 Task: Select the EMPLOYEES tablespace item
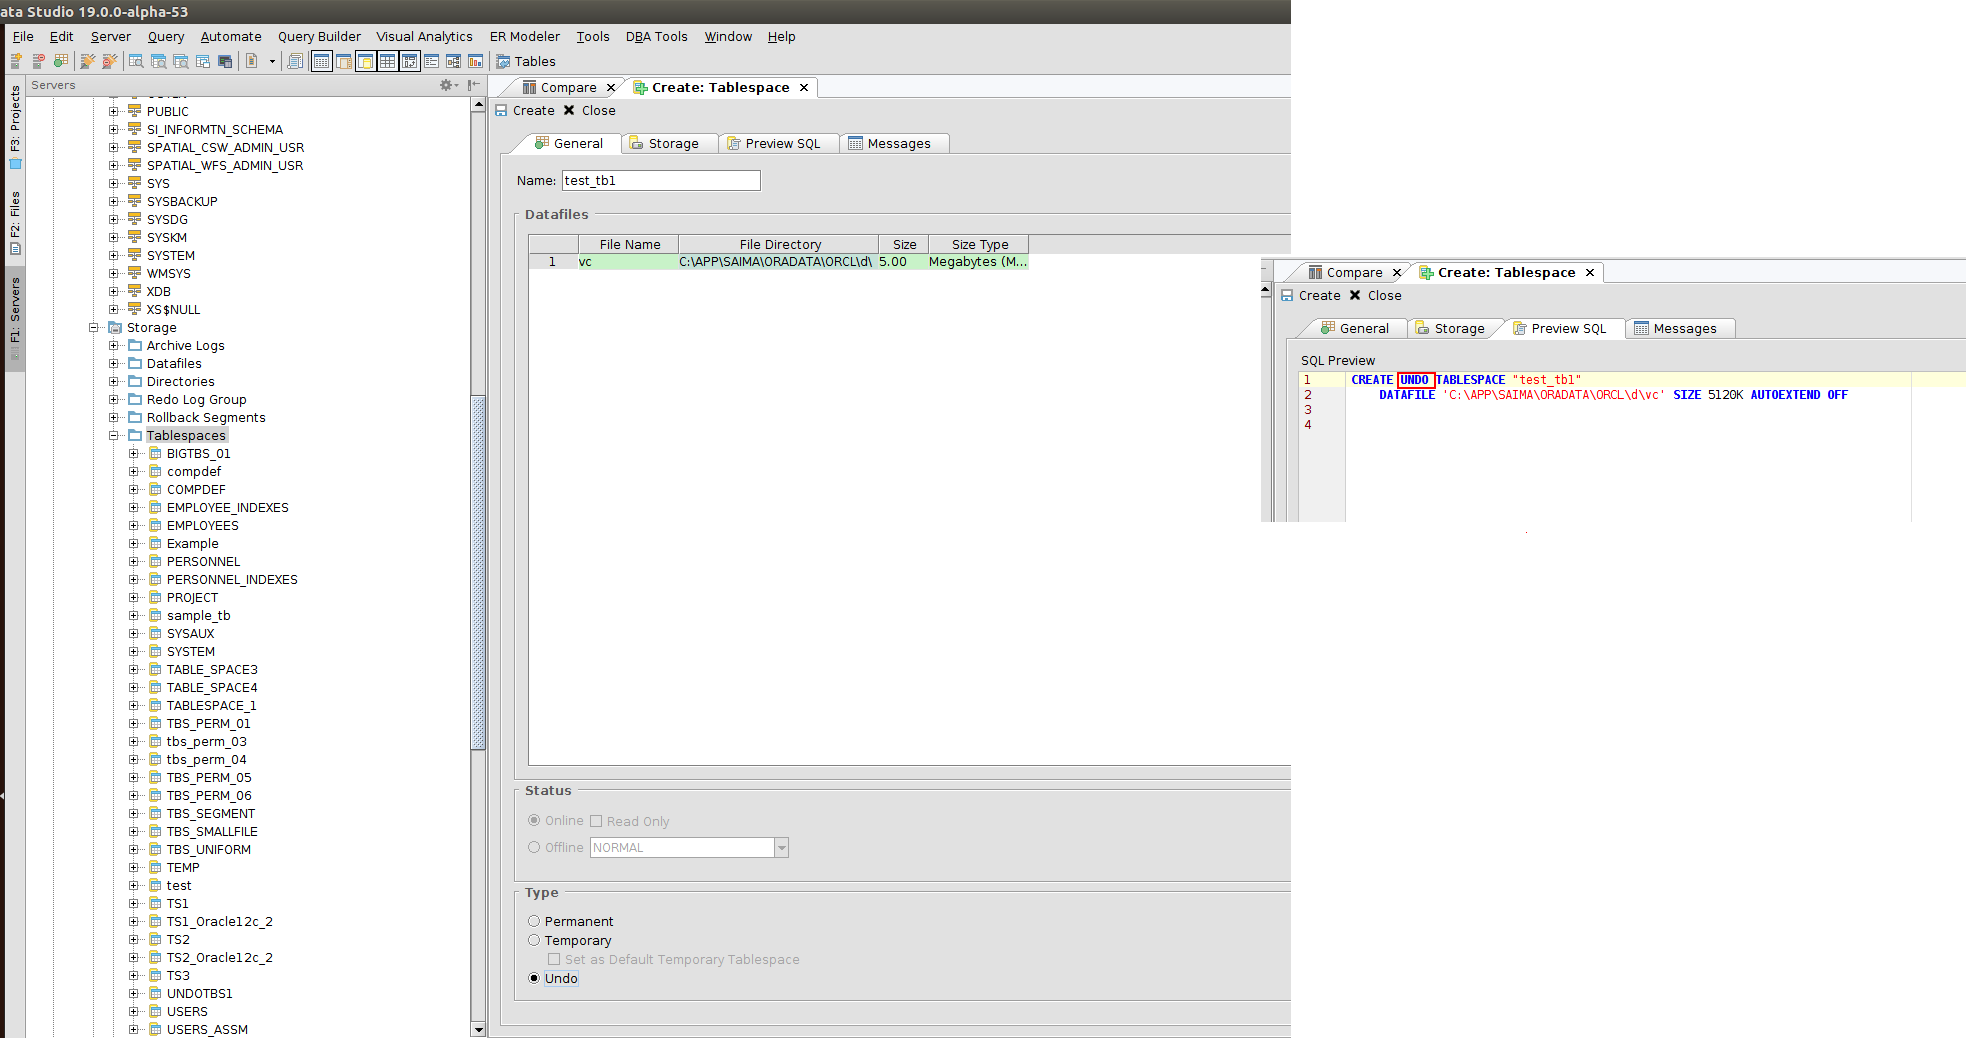pyautogui.click(x=203, y=526)
